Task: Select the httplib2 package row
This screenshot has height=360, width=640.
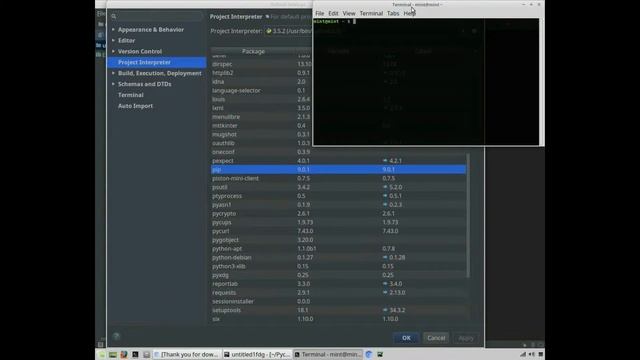Action: pyautogui.click(x=262, y=73)
